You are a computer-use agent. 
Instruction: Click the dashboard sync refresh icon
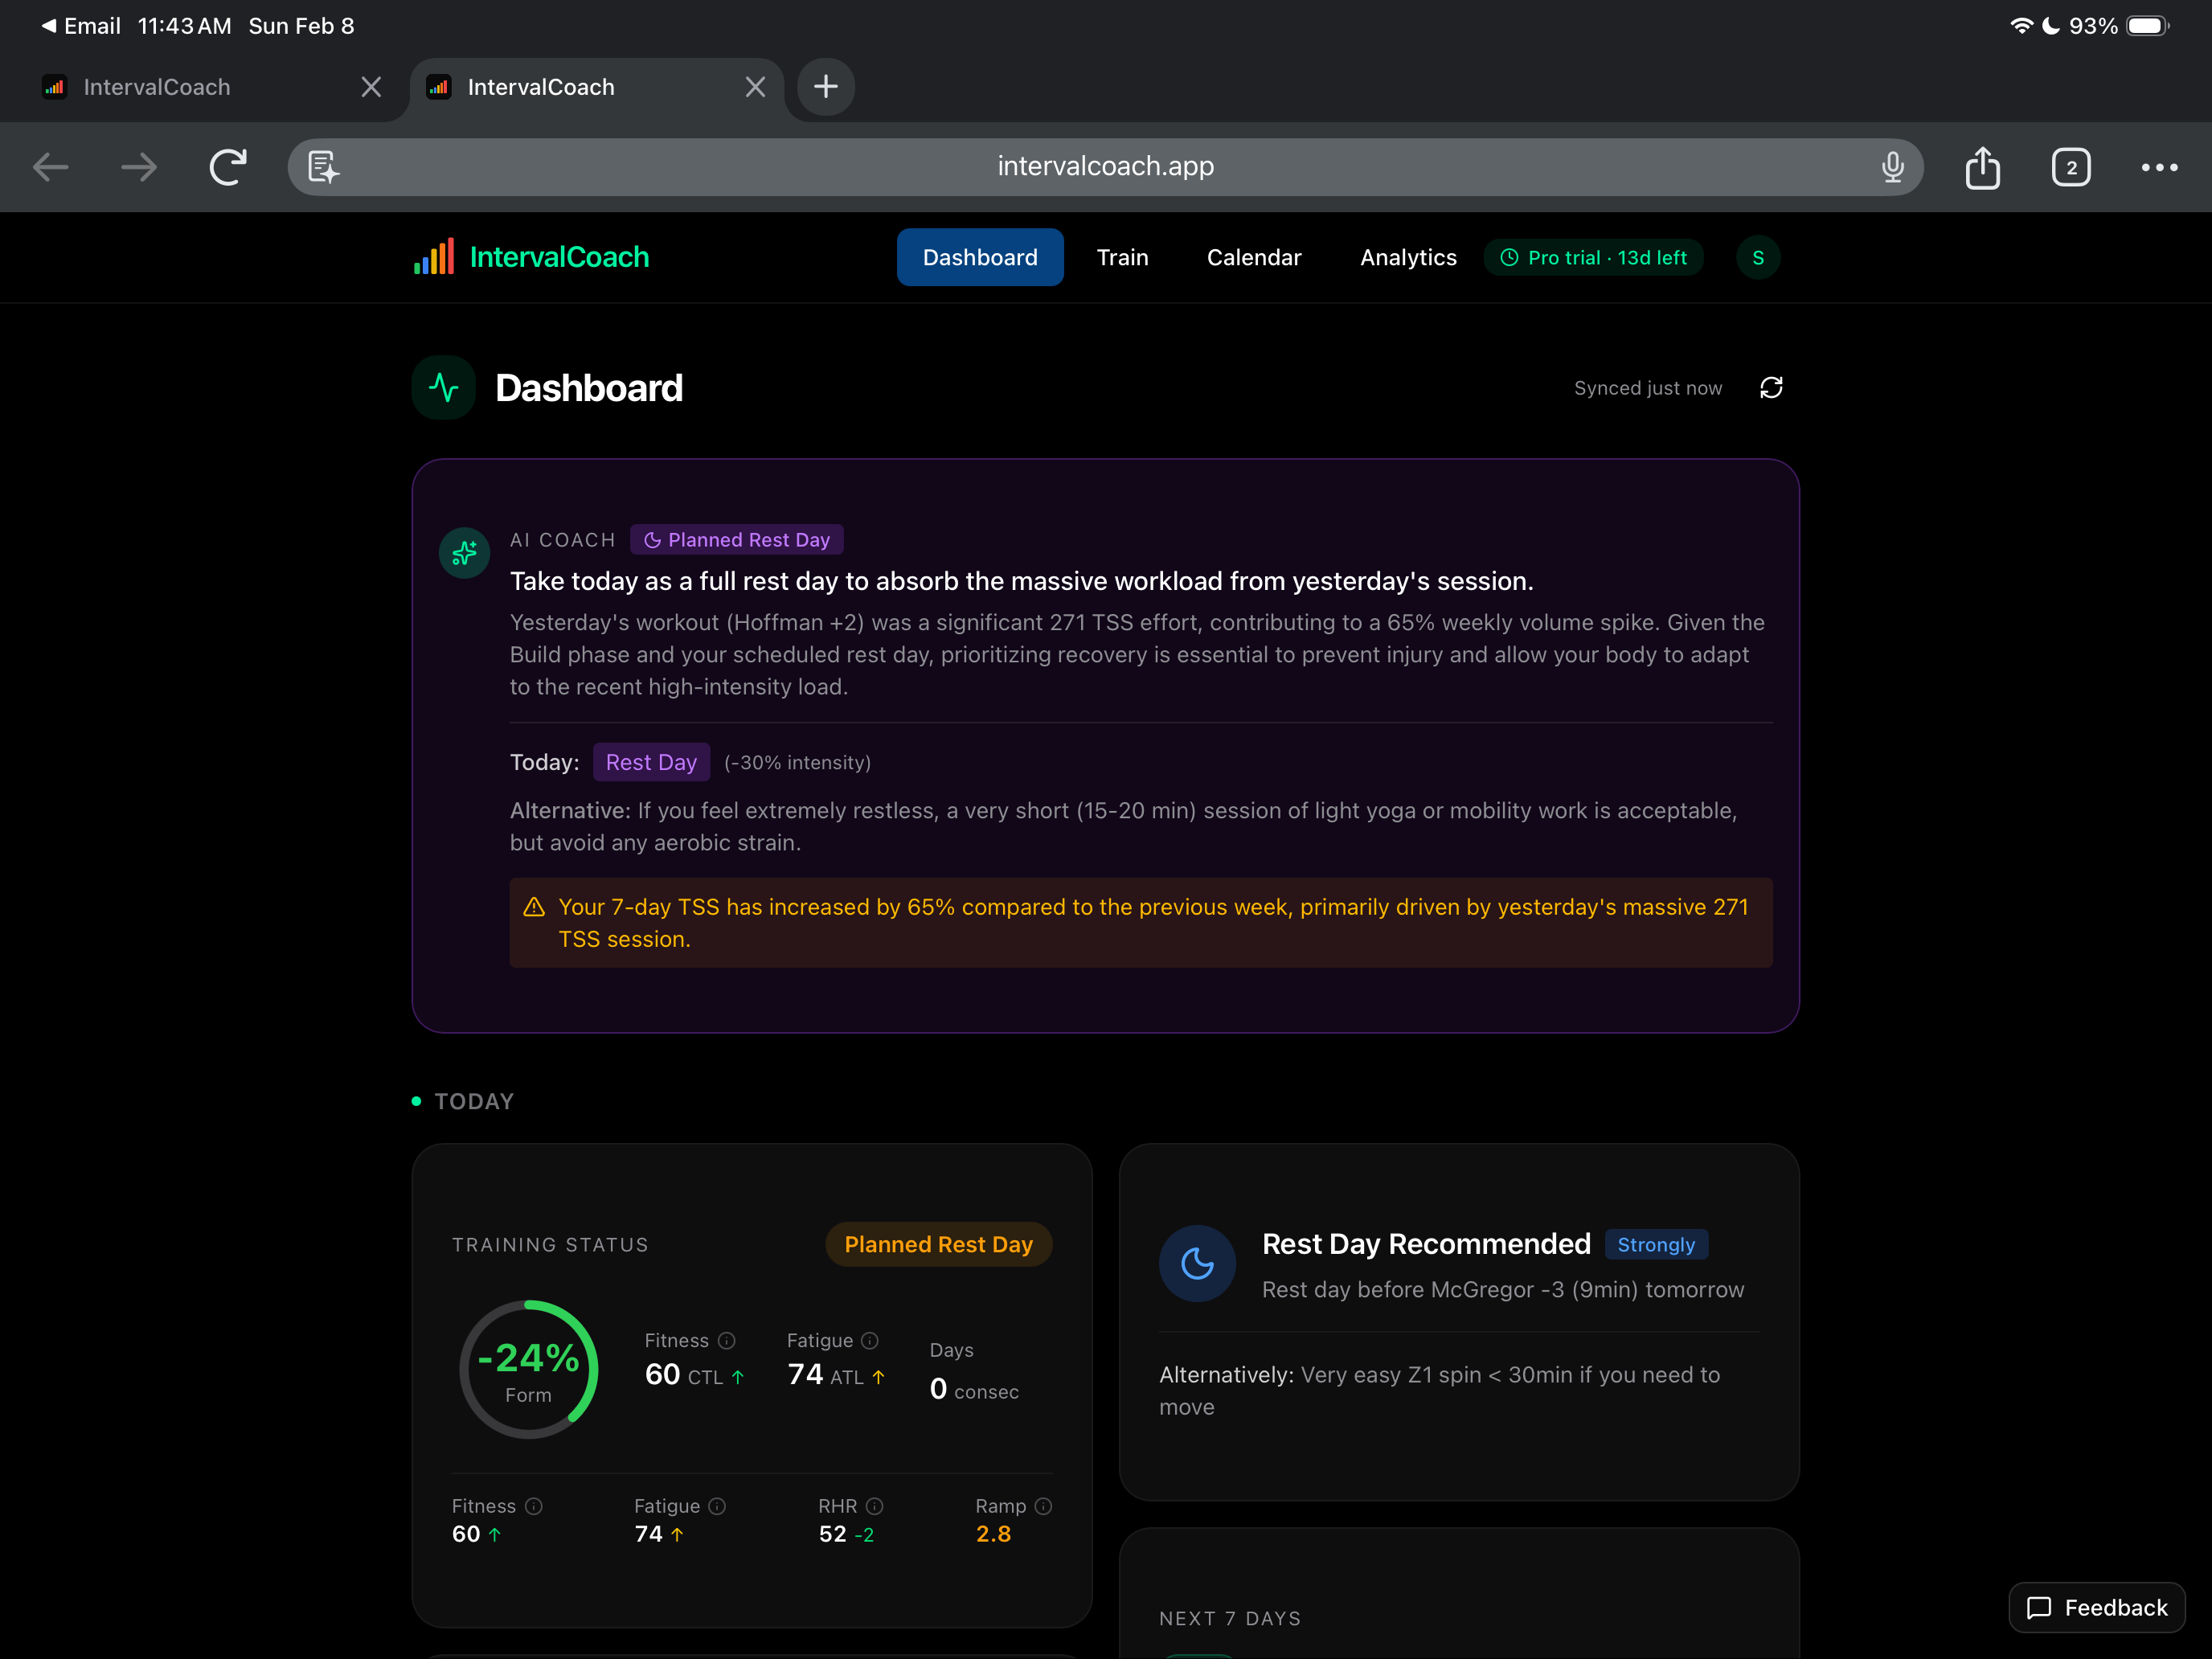tap(1771, 388)
